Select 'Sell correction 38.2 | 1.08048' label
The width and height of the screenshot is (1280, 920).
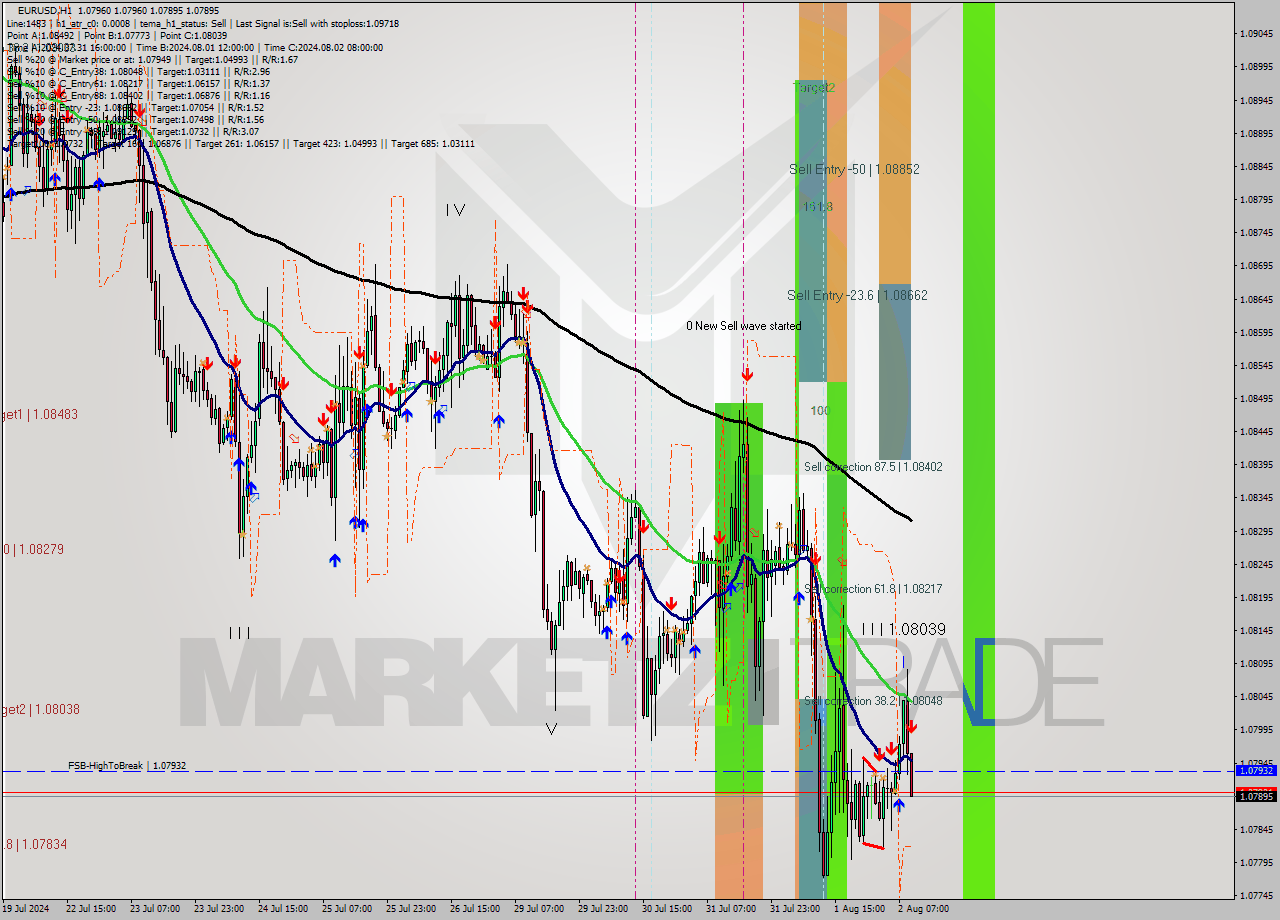tap(873, 701)
